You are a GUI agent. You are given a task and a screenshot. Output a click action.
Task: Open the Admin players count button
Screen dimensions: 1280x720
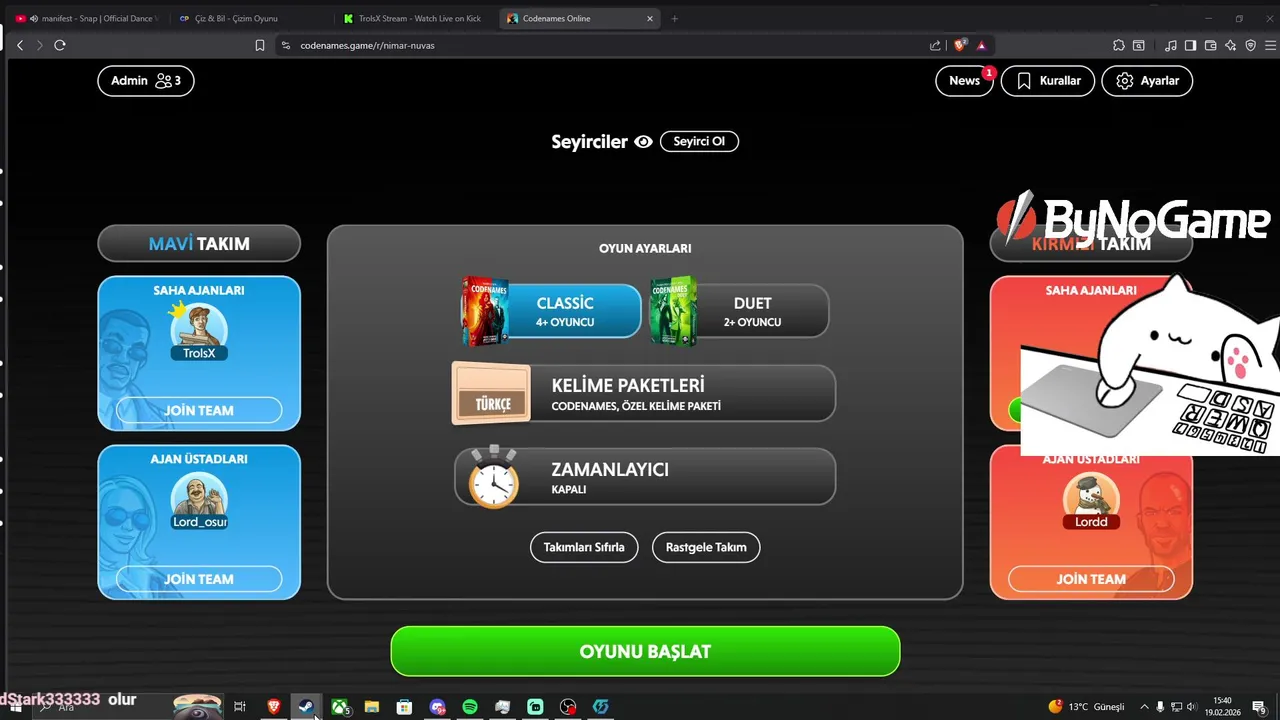tap(146, 81)
